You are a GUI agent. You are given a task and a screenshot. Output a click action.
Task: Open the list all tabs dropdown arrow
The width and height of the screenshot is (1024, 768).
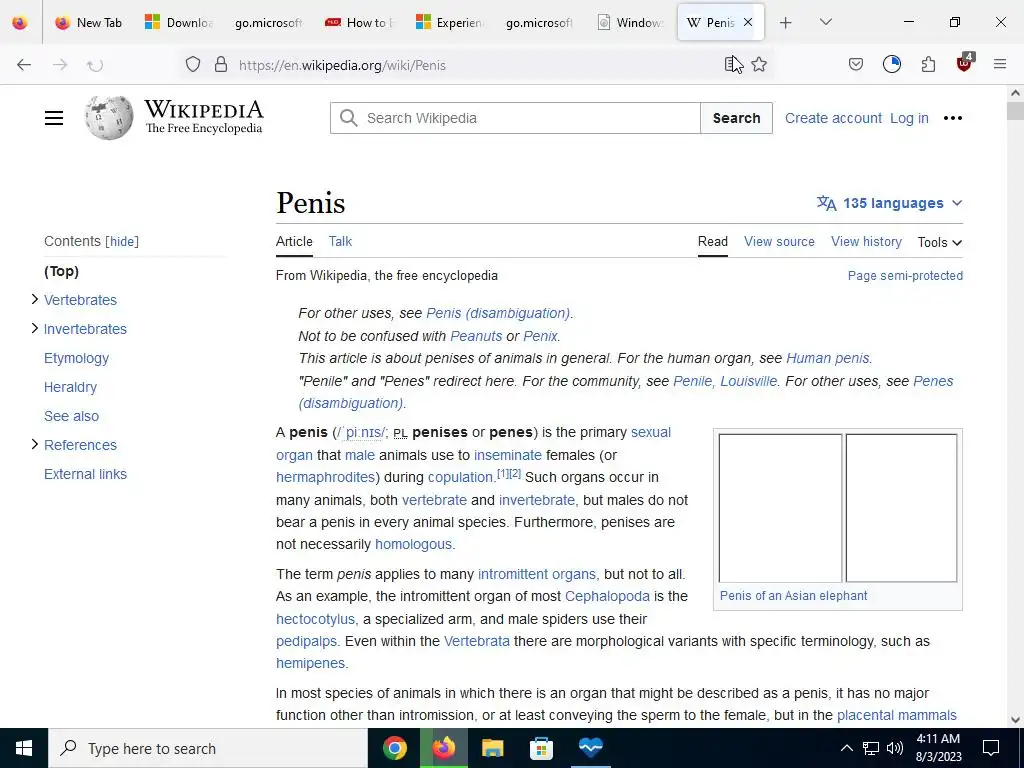pos(826,22)
